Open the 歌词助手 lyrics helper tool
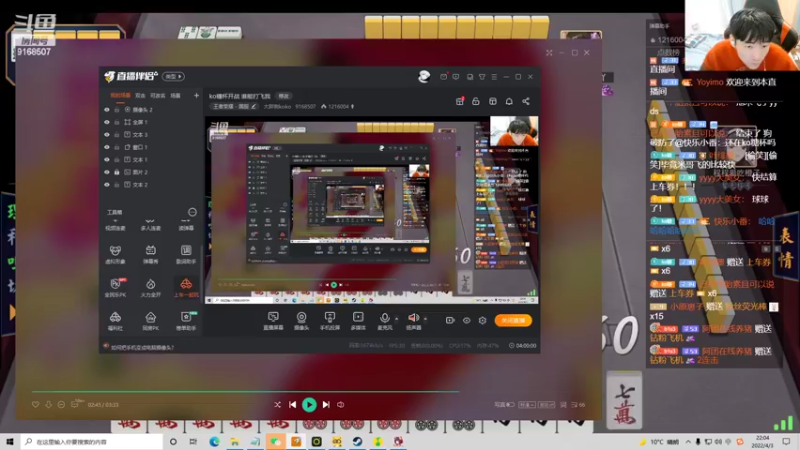 (x=186, y=255)
